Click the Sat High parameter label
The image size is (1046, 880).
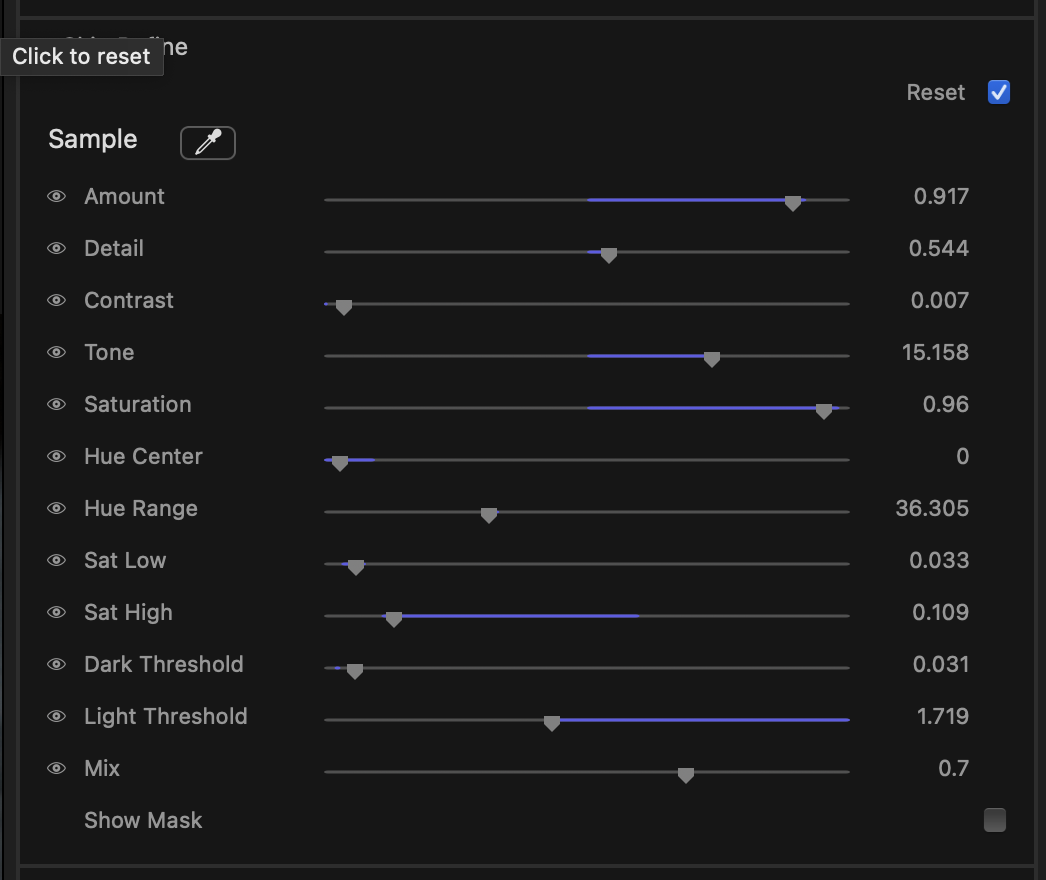(128, 612)
